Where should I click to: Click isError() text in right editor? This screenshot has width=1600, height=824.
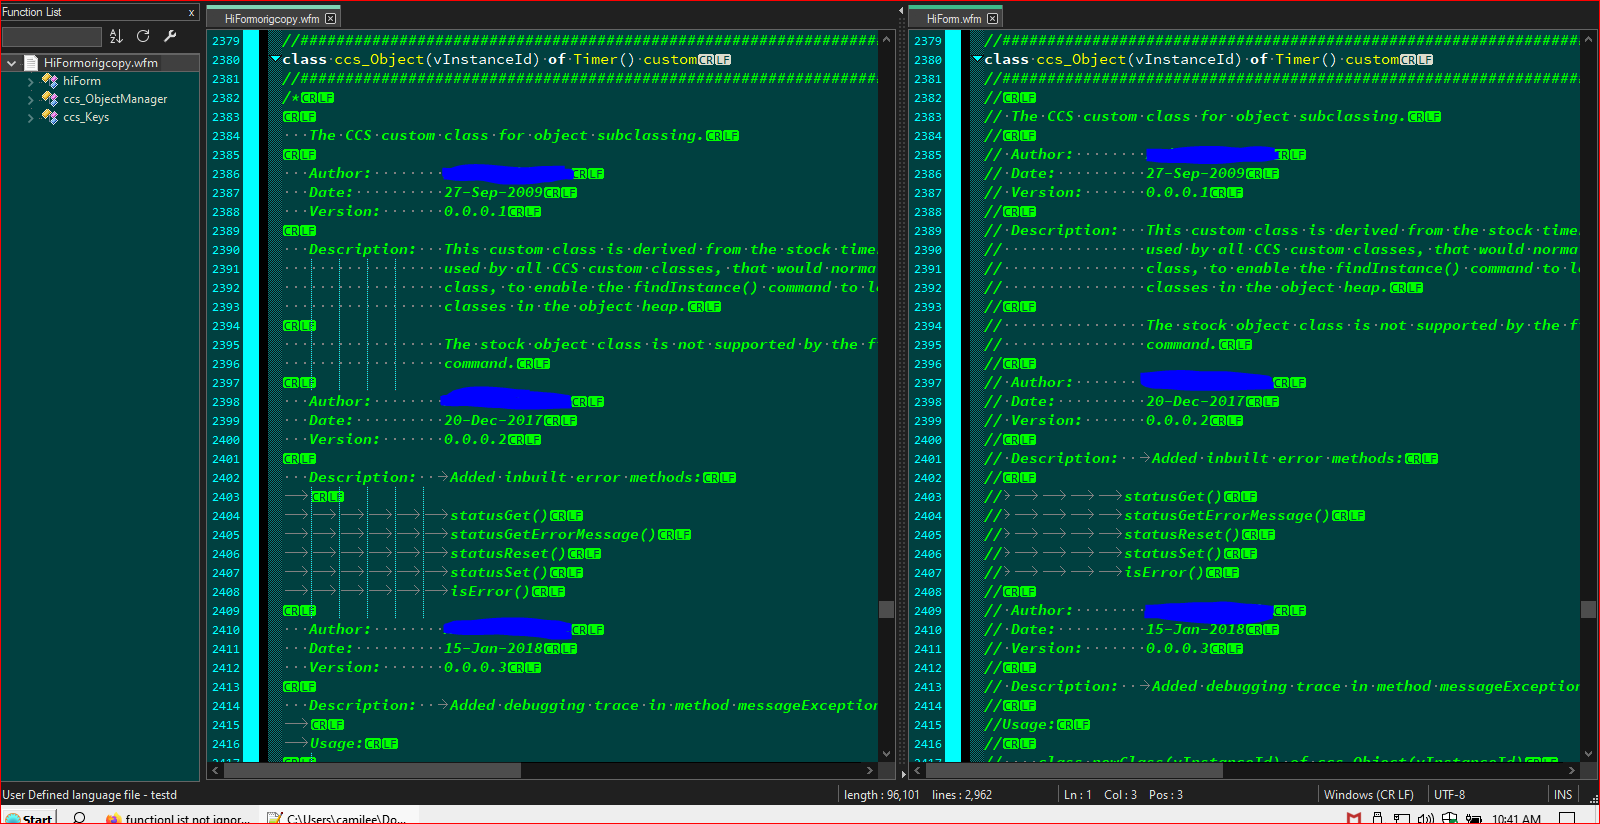click(x=1164, y=573)
